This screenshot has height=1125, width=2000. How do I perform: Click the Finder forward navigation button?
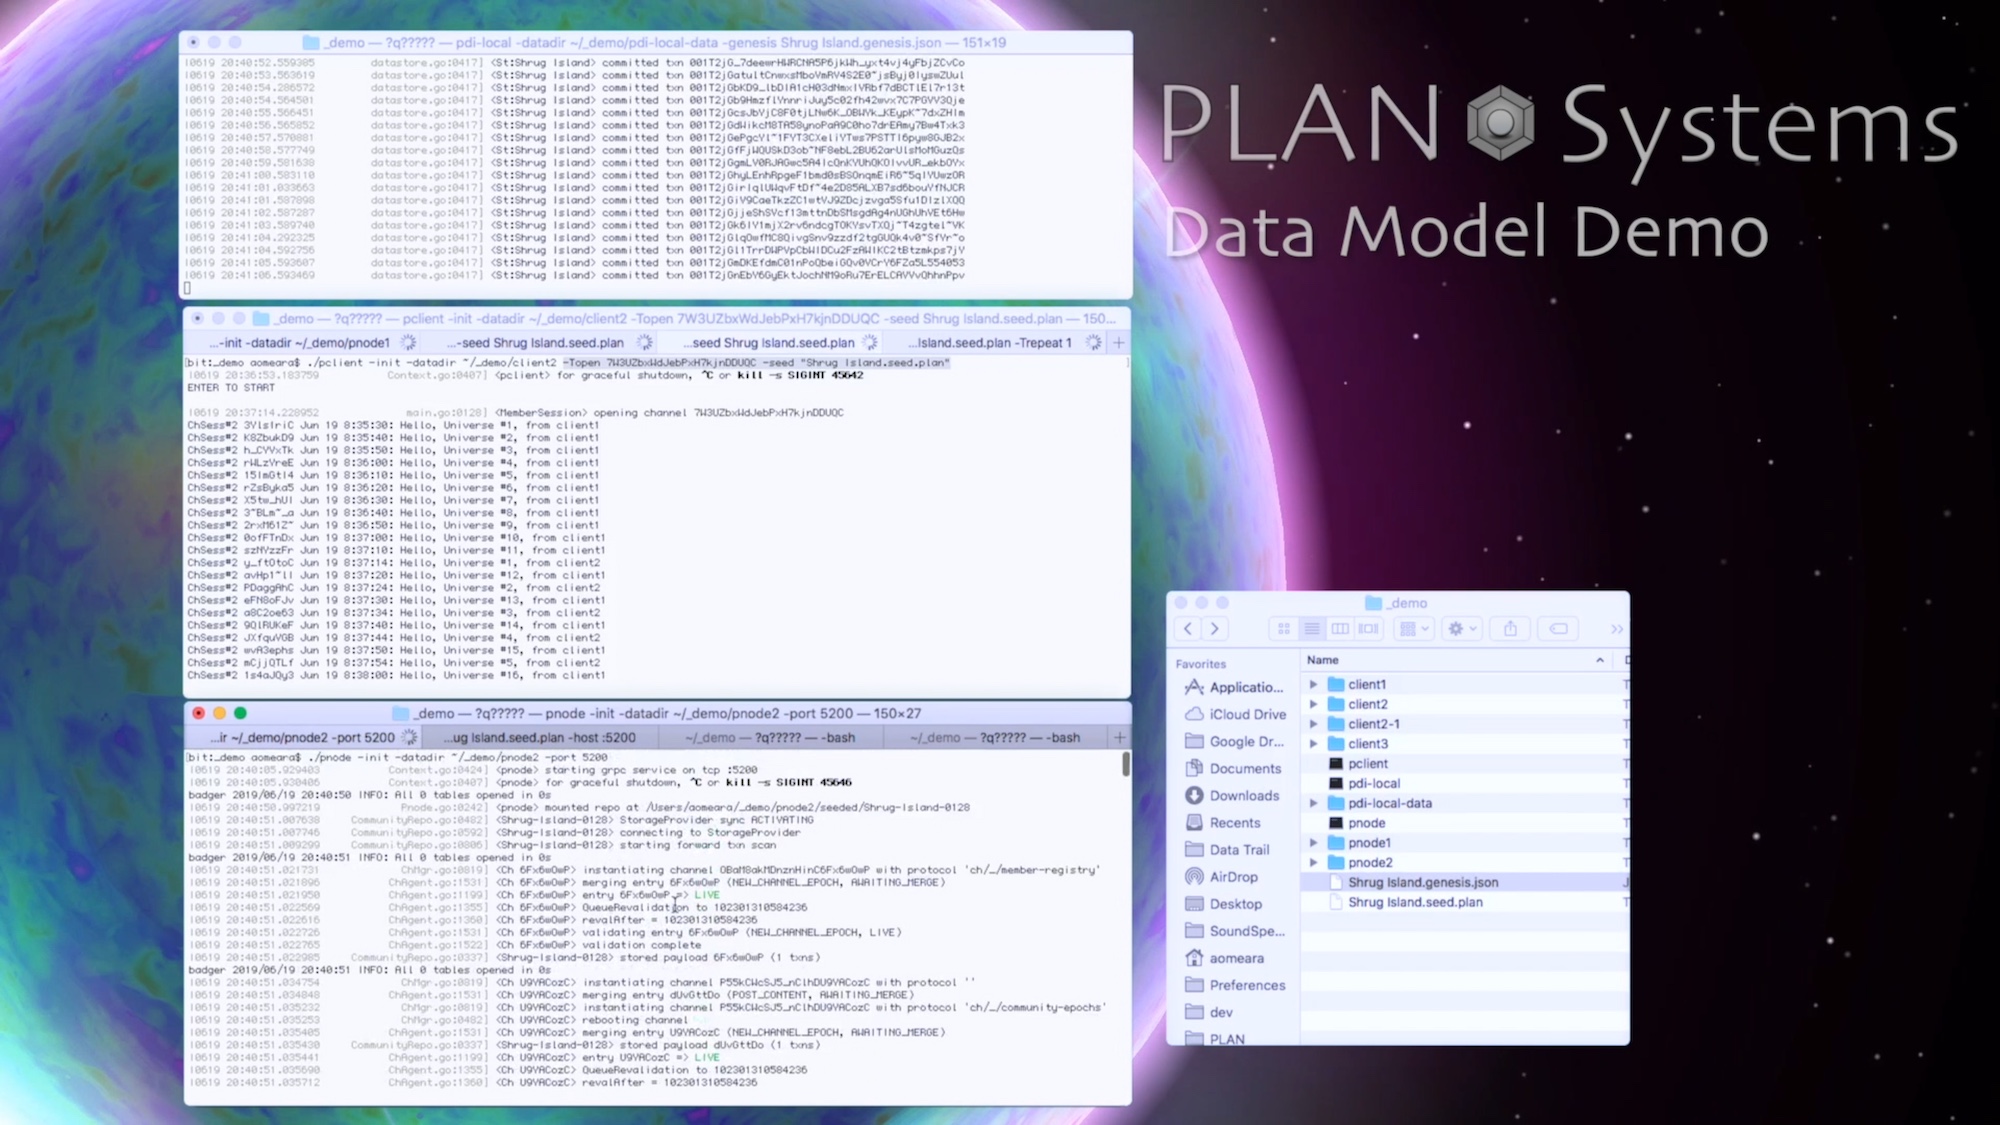click(1214, 629)
